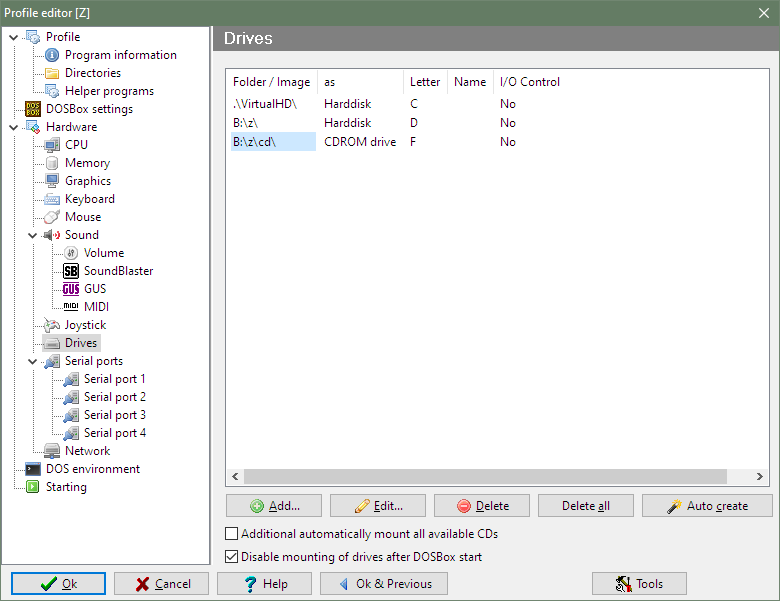The image size is (780, 601).
Task: Click the Delete all button
Action: click(585, 506)
